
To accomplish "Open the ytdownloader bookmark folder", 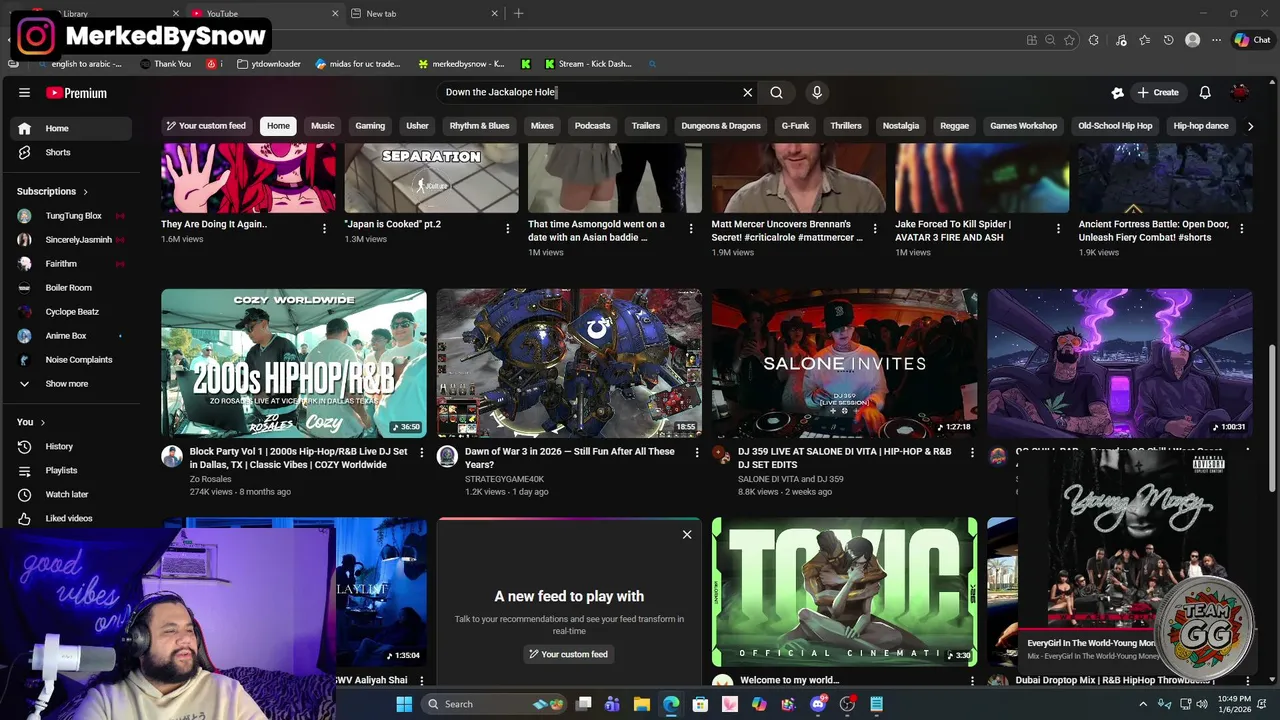I will point(269,64).
